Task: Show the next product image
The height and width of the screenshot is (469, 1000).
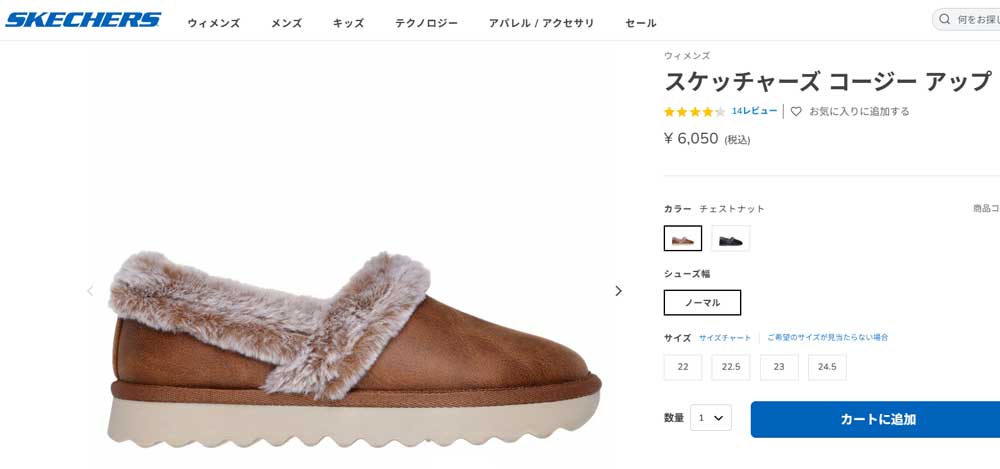Action: pos(618,291)
